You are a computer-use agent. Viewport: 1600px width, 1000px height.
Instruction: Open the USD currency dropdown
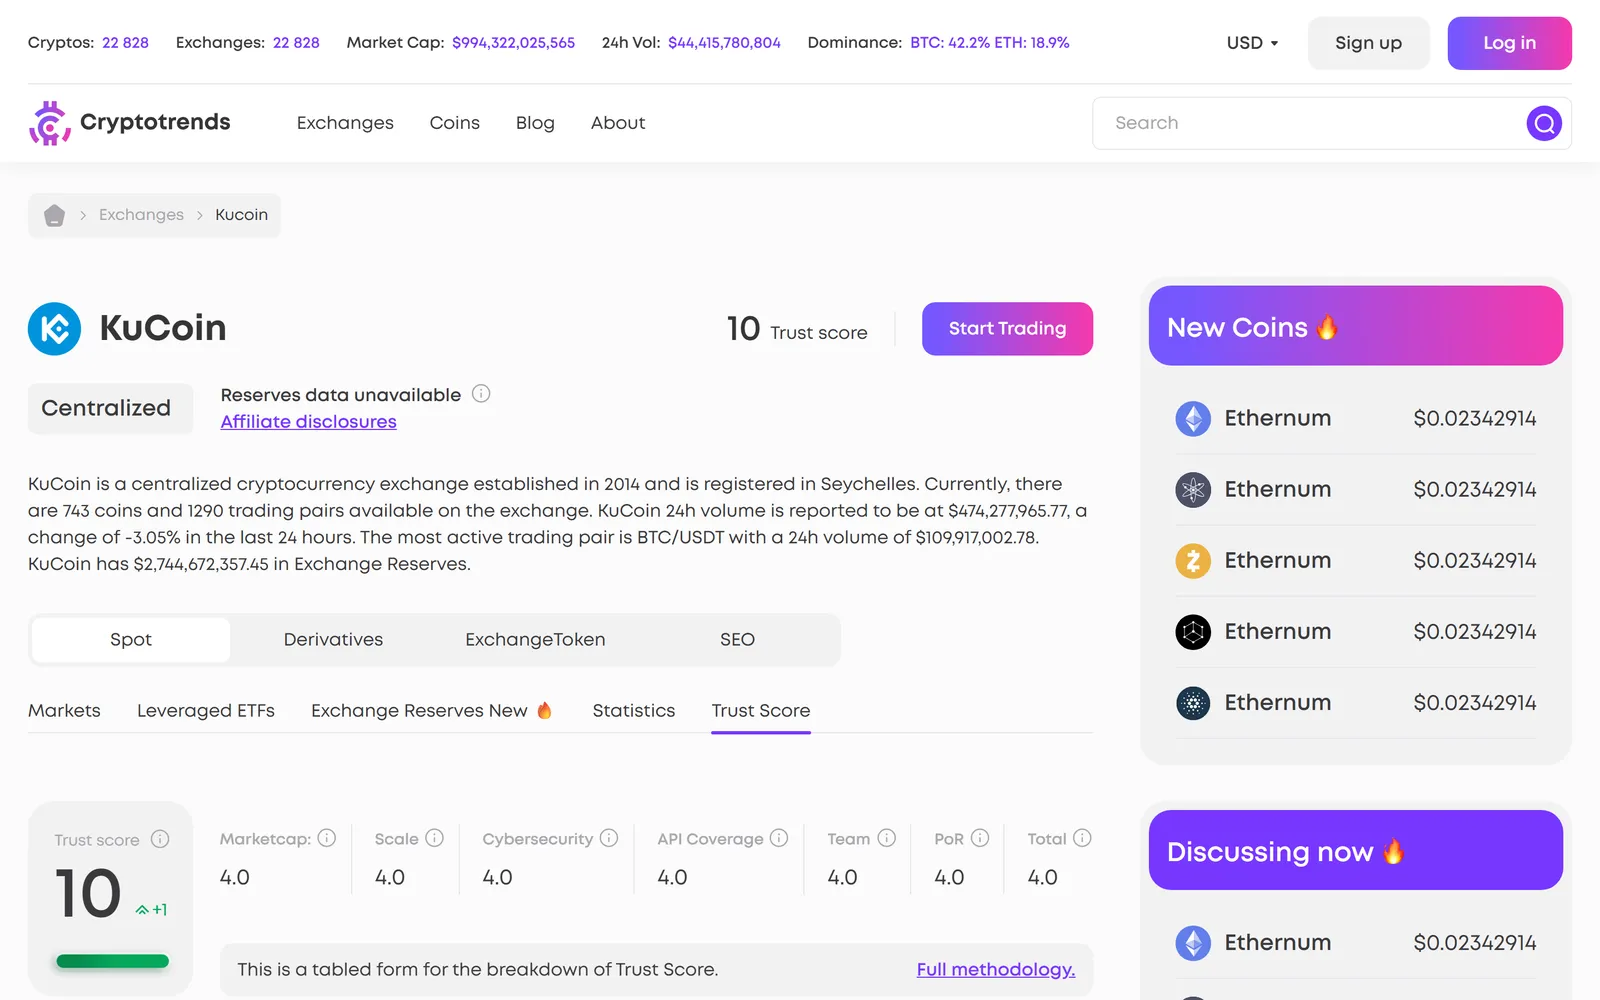click(1252, 43)
